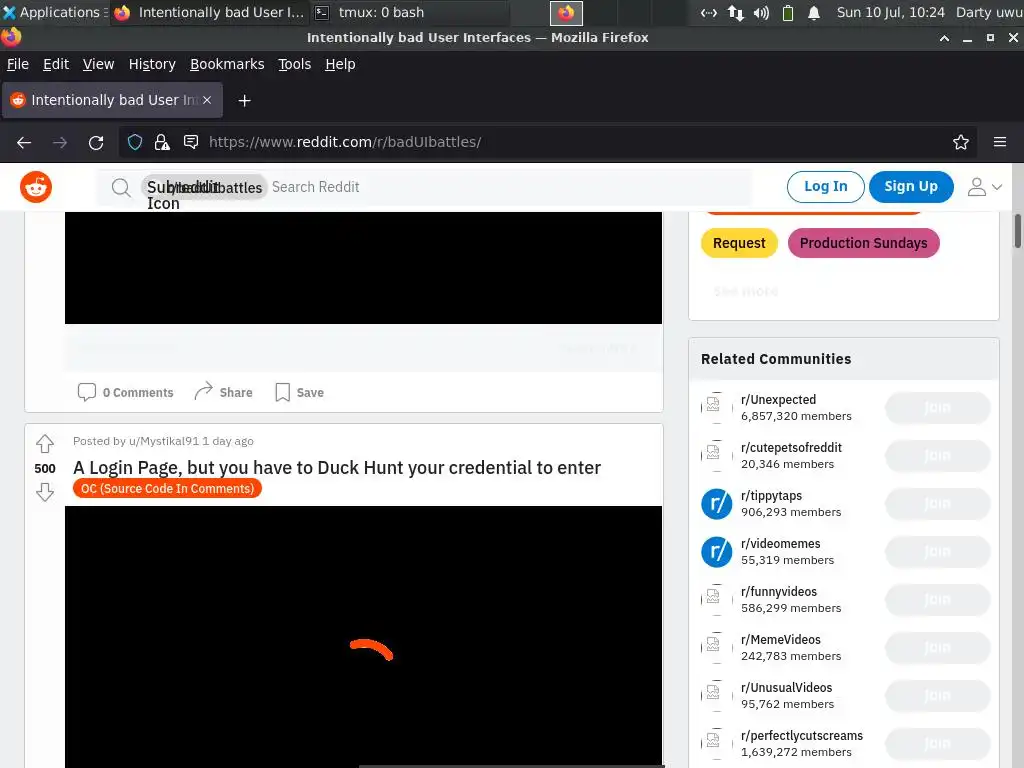Select the Request flair filter
This screenshot has width=1024, height=768.
739,243
